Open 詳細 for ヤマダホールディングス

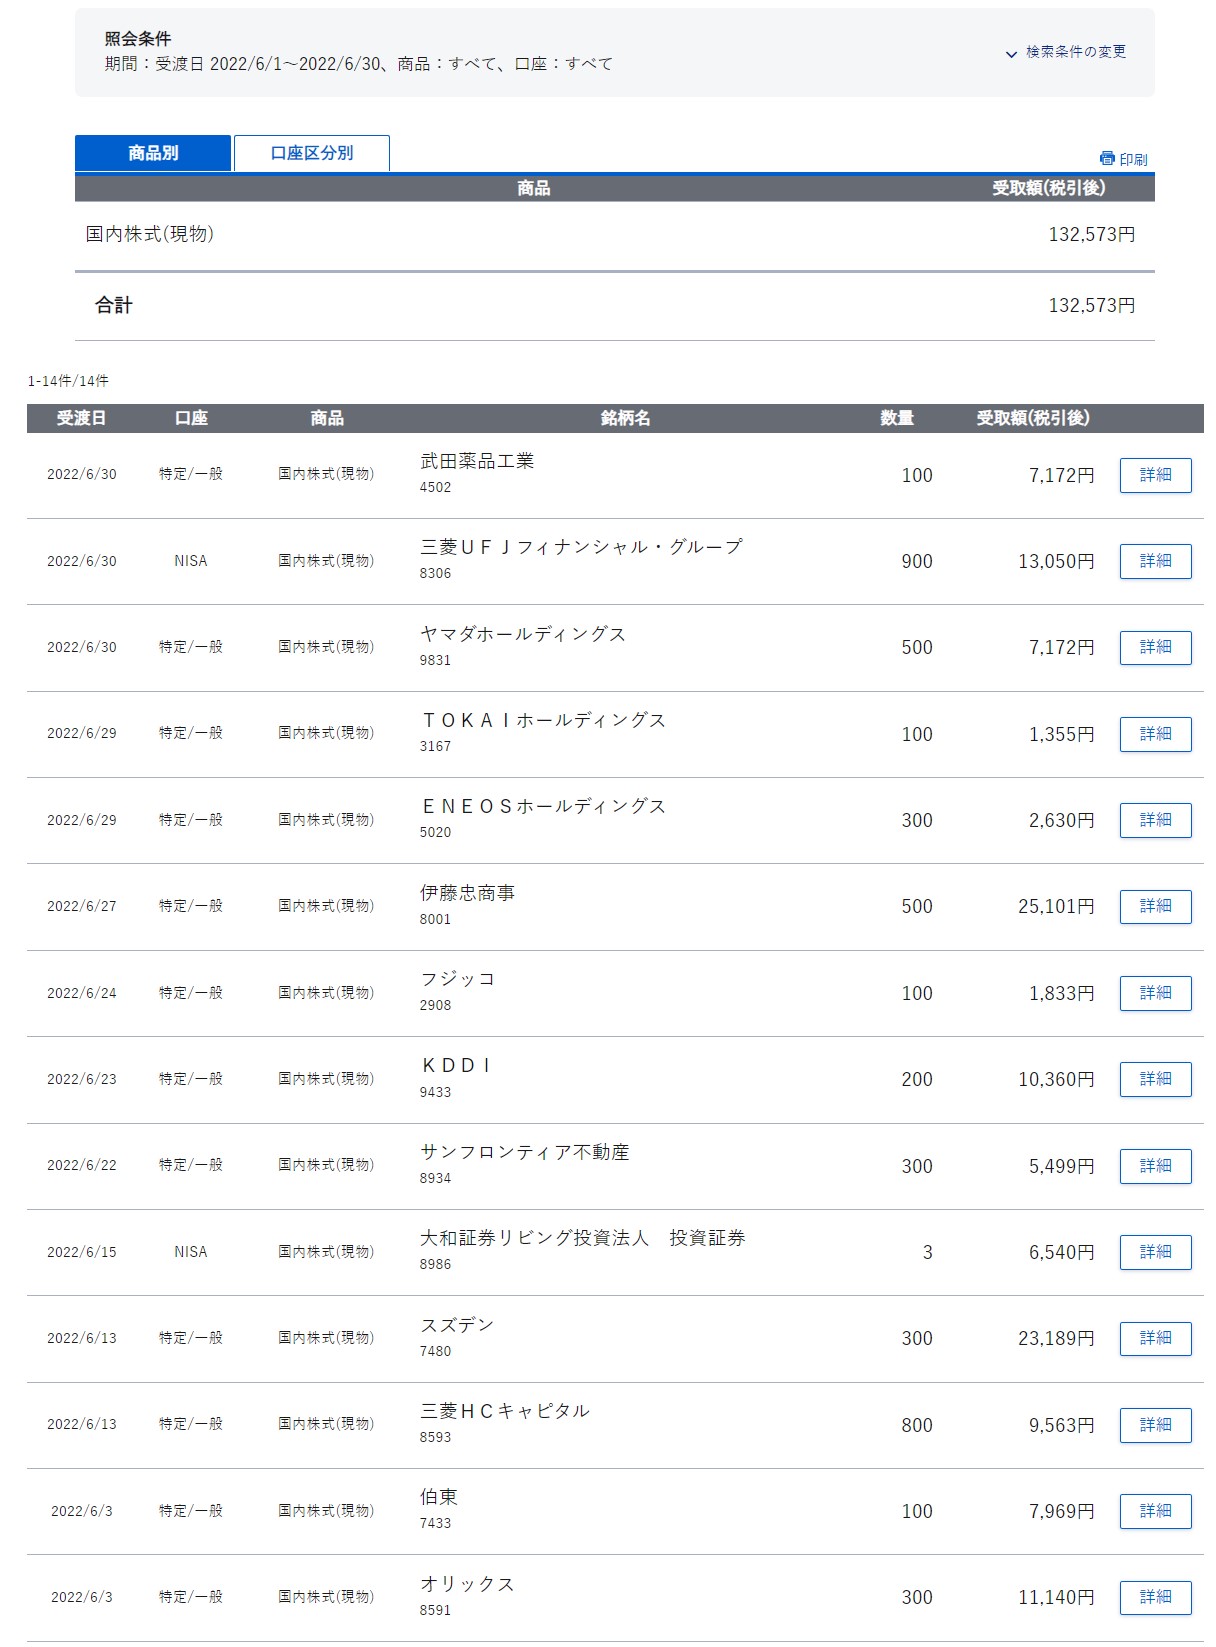1155,647
